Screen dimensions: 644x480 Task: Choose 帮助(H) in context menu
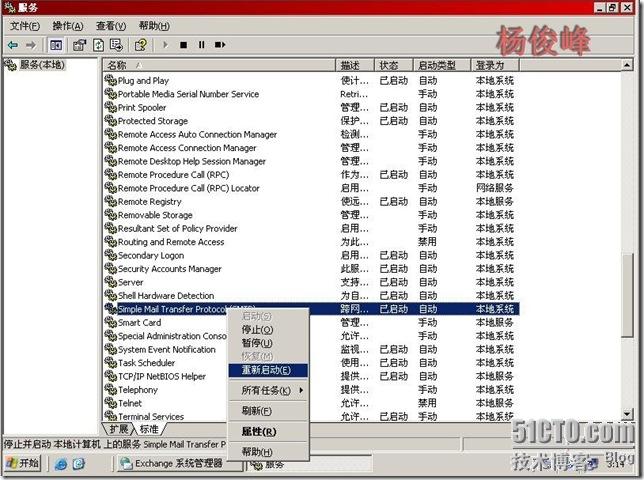pos(268,452)
